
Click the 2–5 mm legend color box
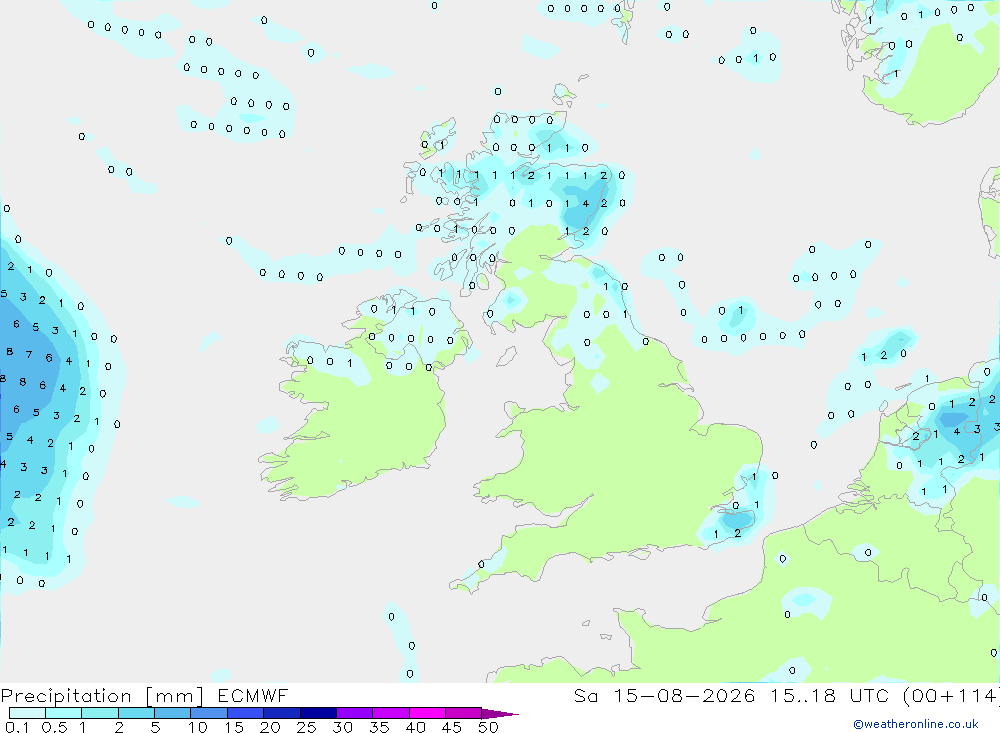tap(136, 713)
